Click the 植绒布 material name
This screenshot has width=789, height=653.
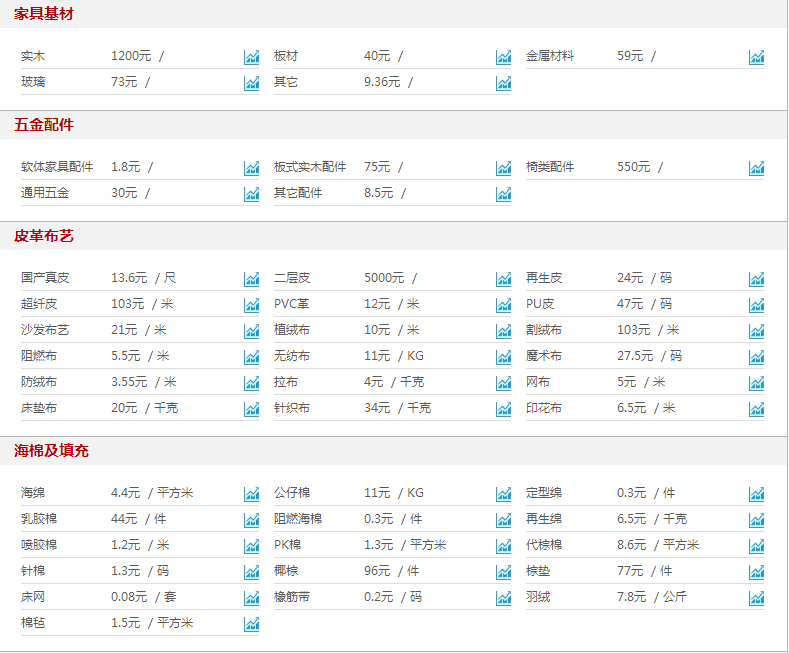(292, 330)
